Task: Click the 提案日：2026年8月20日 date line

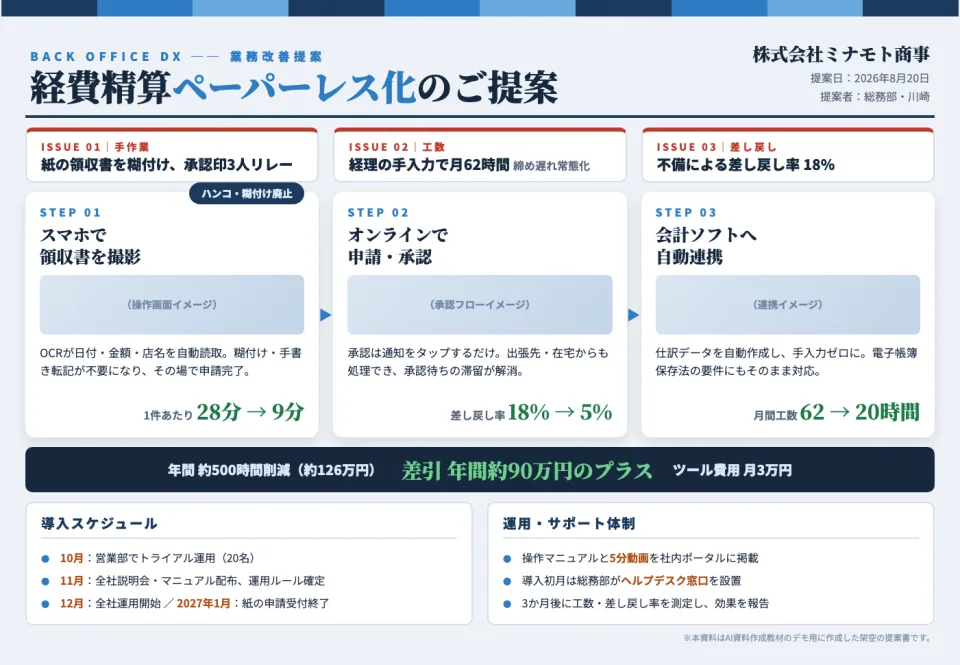Action: tap(869, 78)
